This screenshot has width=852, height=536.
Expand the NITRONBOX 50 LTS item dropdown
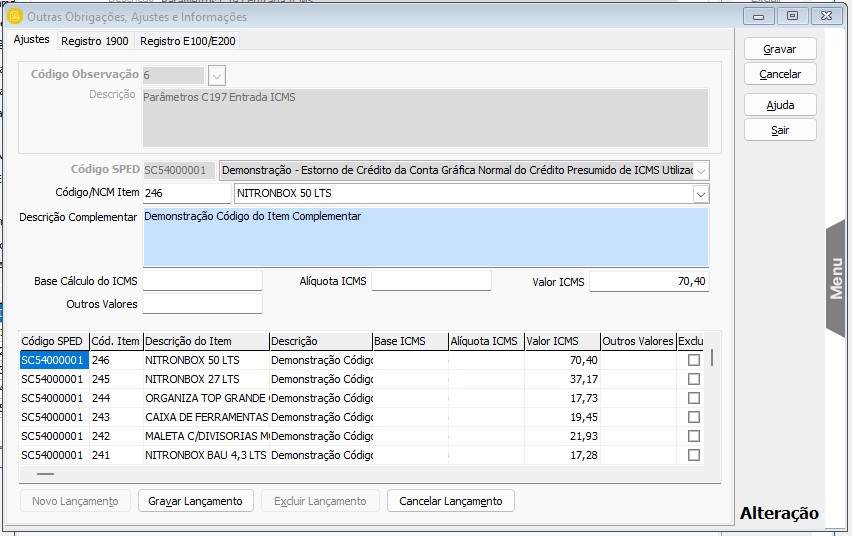point(700,194)
